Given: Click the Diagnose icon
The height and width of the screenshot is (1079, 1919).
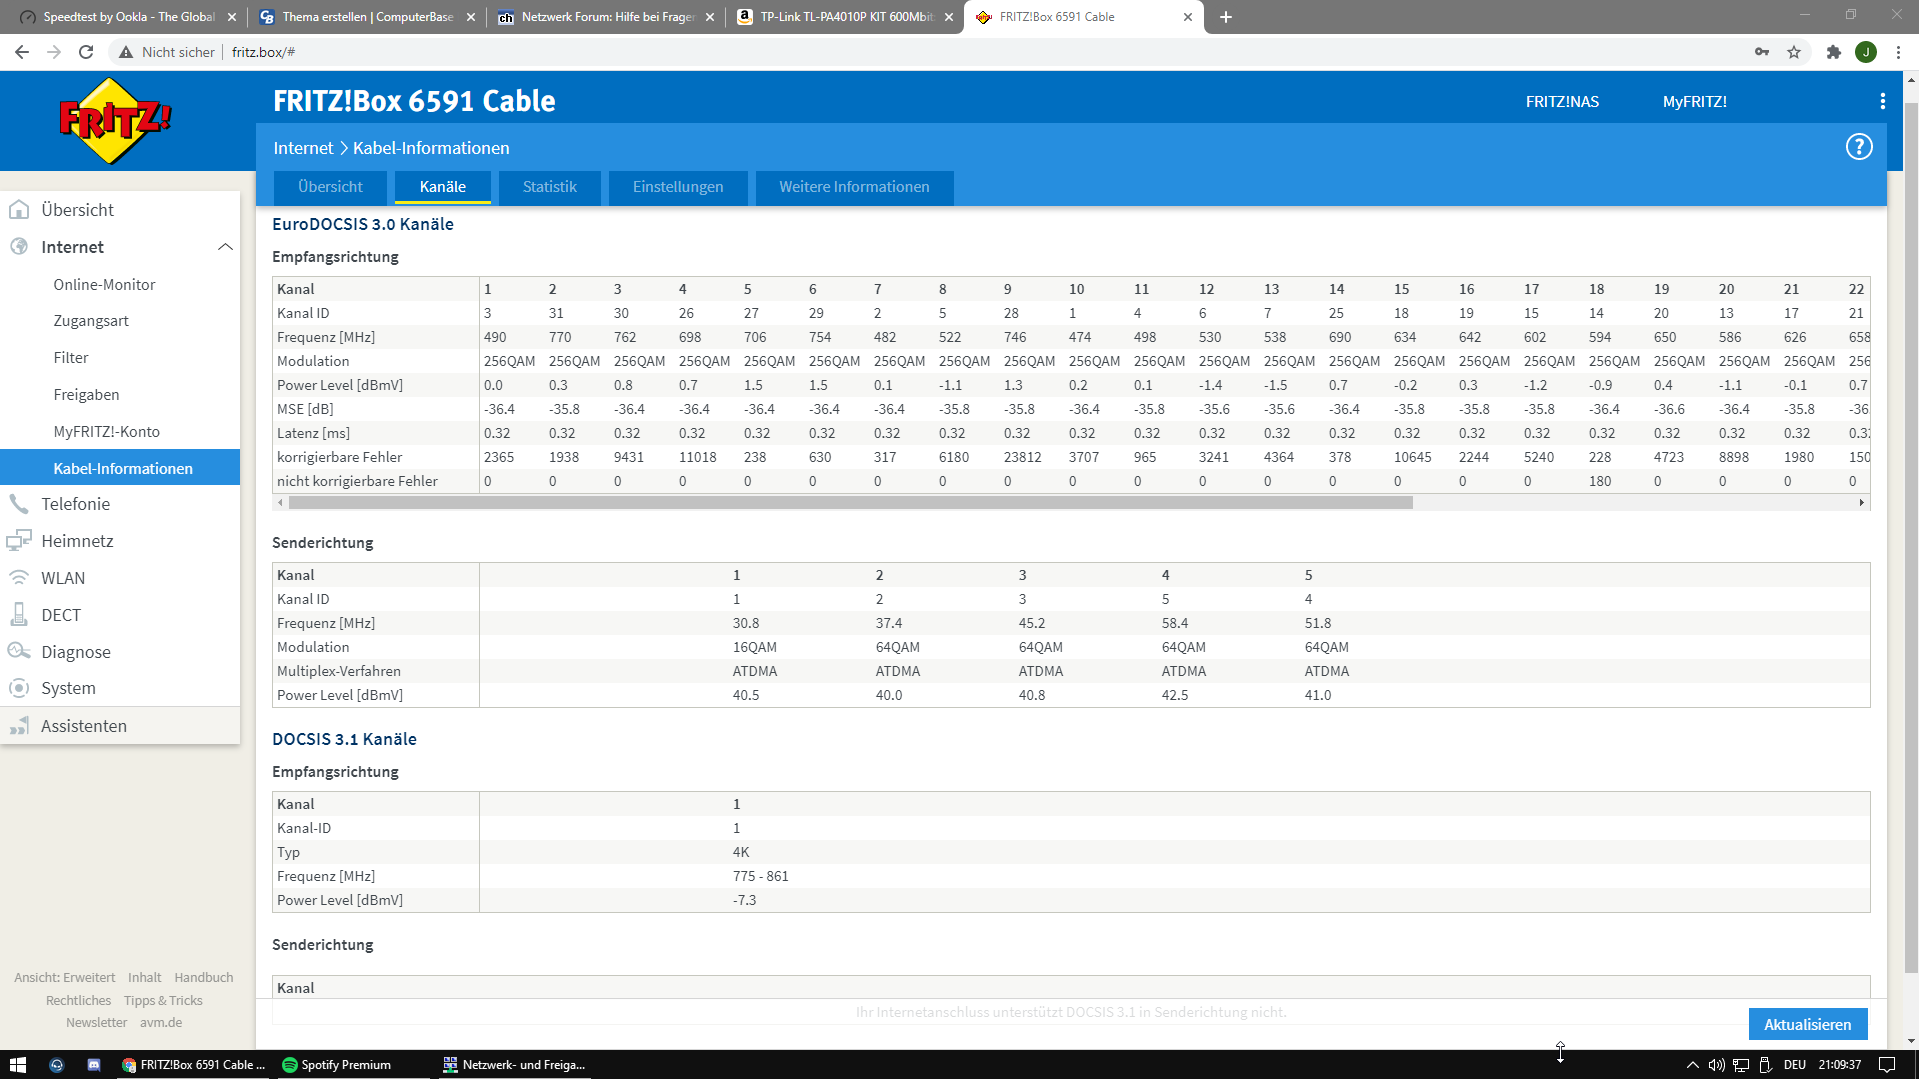Looking at the screenshot, I should click(19, 652).
